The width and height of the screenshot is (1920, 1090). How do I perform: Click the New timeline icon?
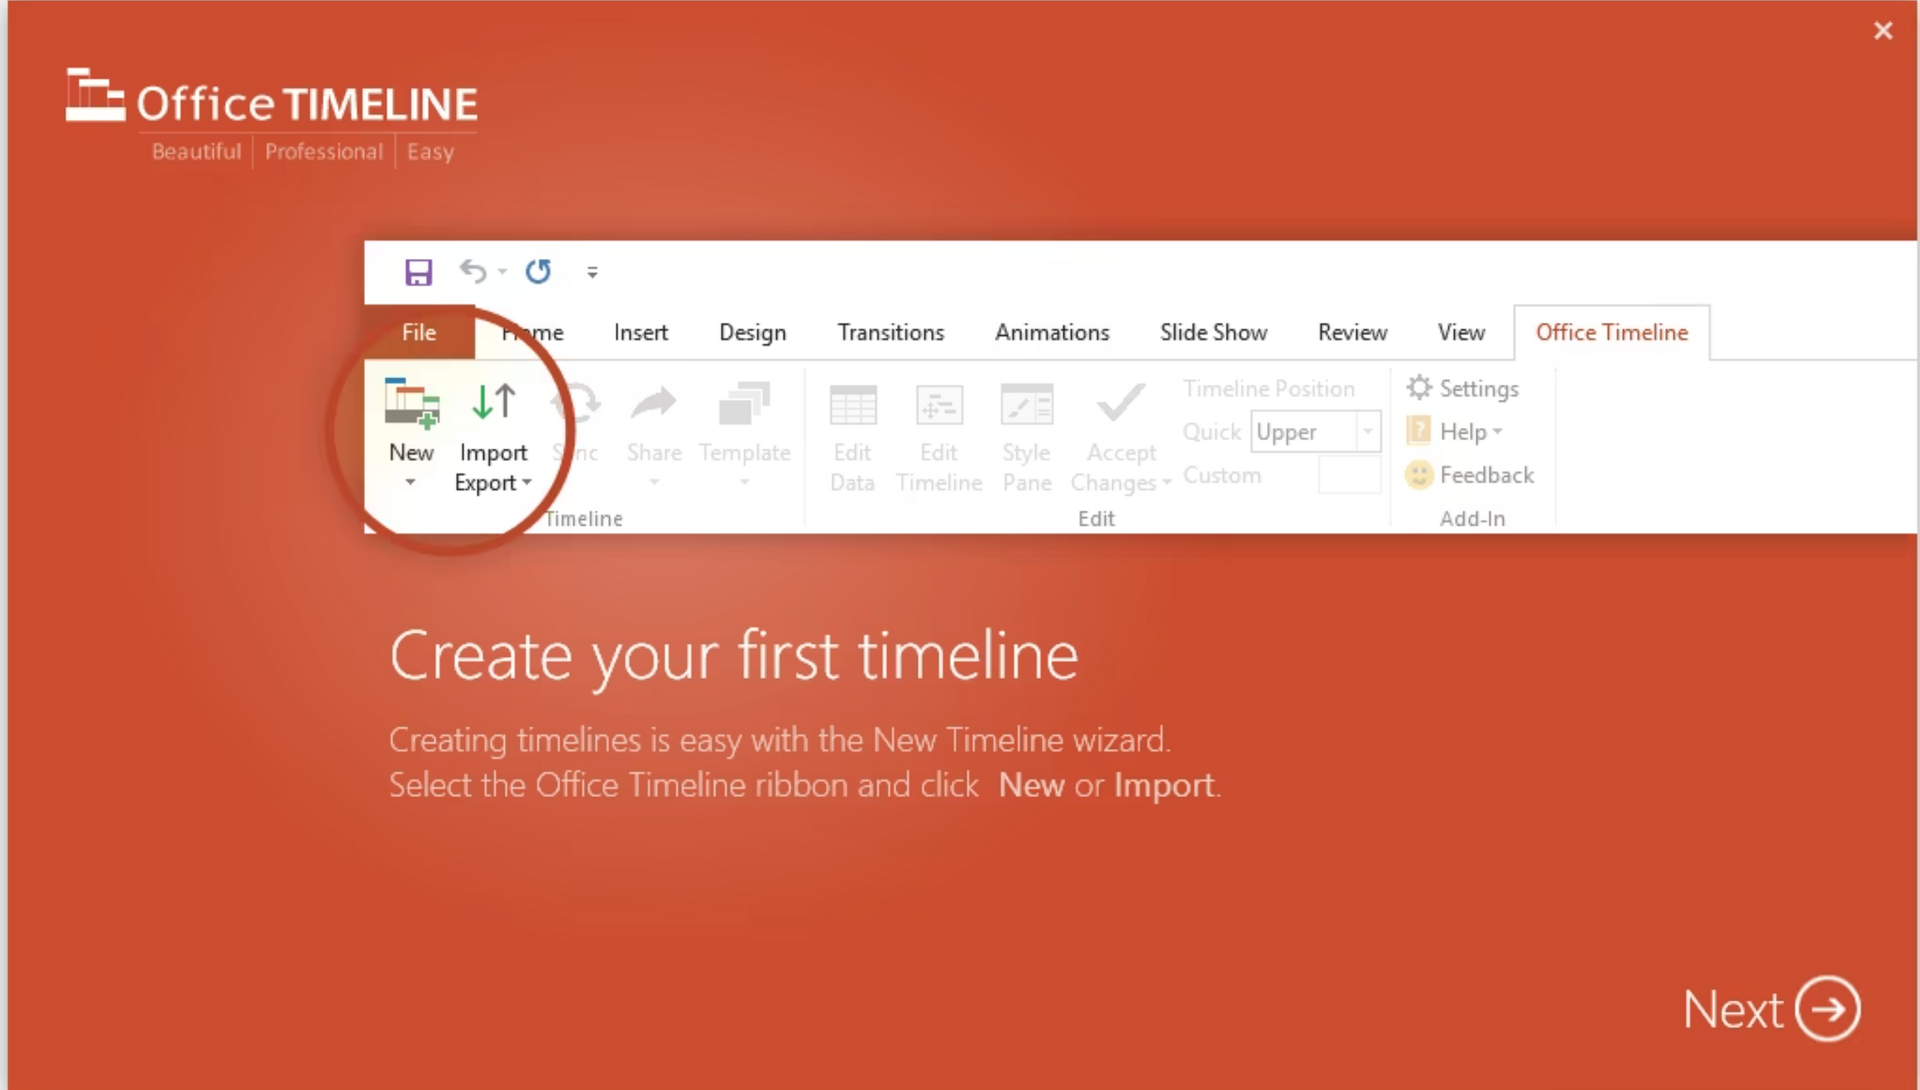pos(411,404)
